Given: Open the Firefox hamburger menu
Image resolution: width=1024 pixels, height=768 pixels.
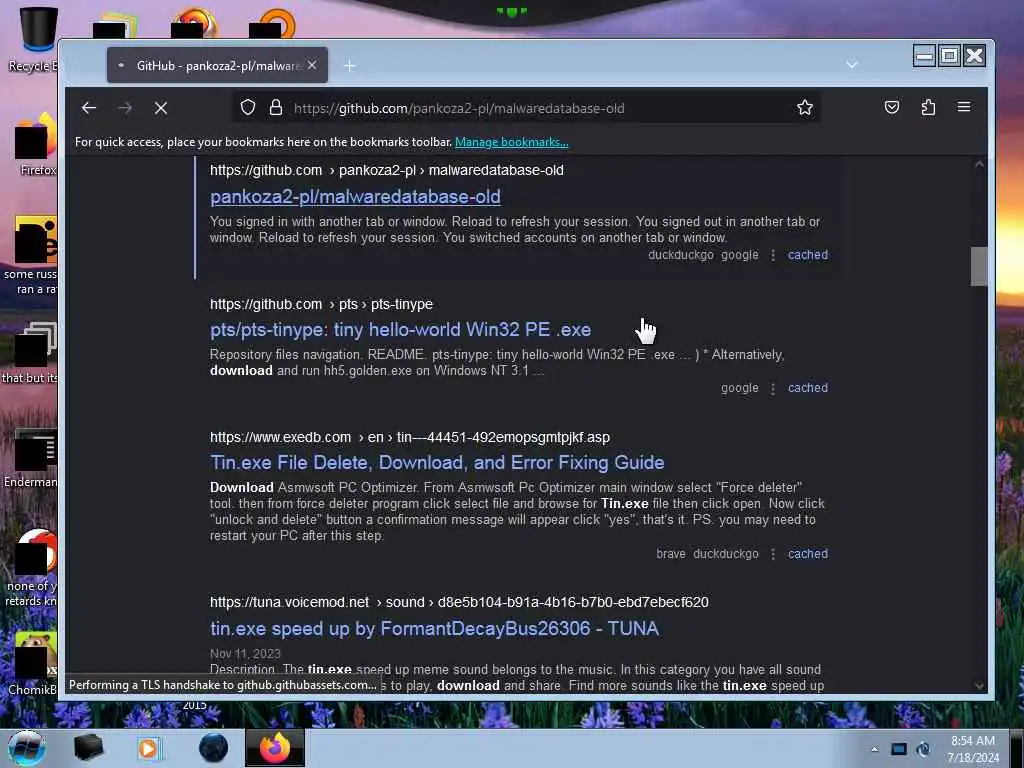Looking at the screenshot, I should click(964, 107).
